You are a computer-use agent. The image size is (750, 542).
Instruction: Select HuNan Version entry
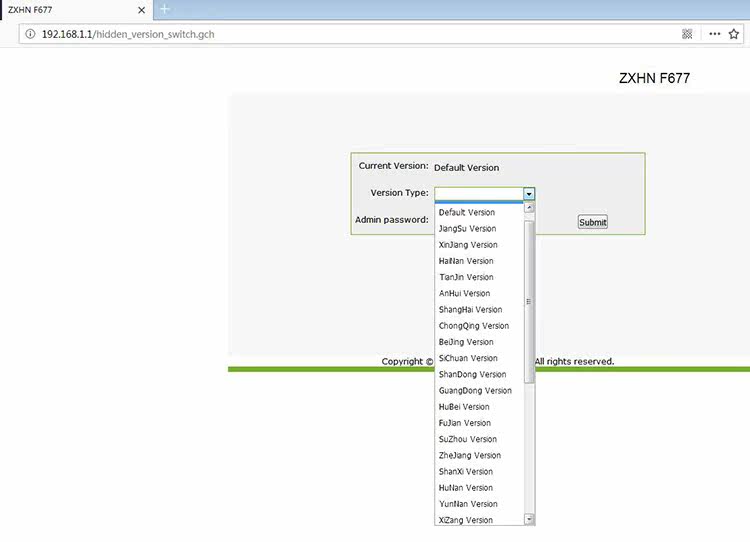(x=479, y=488)
